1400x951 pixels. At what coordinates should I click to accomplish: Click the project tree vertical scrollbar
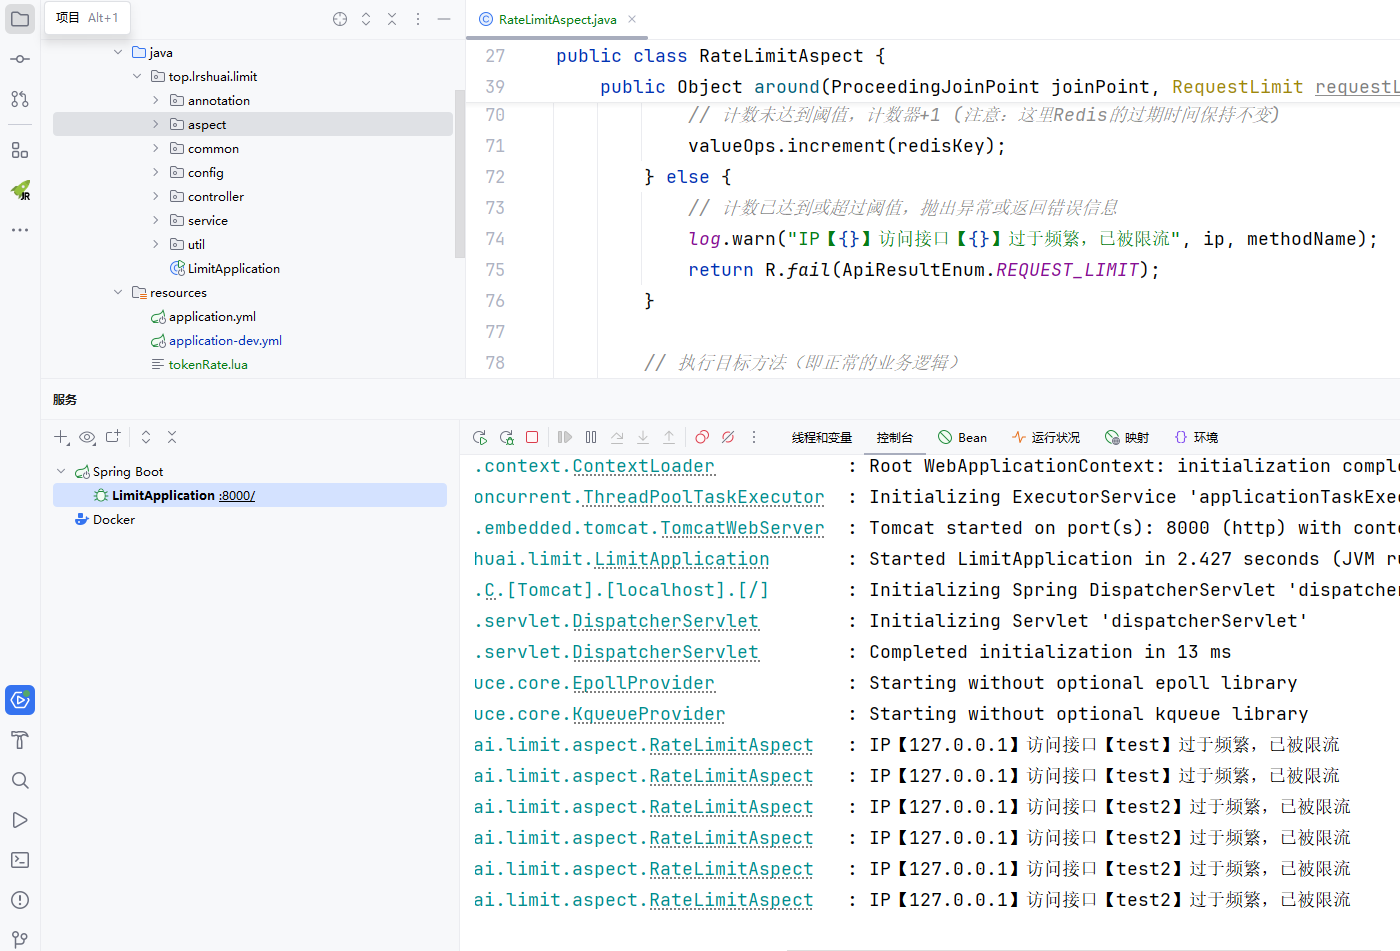click(459, 170)
